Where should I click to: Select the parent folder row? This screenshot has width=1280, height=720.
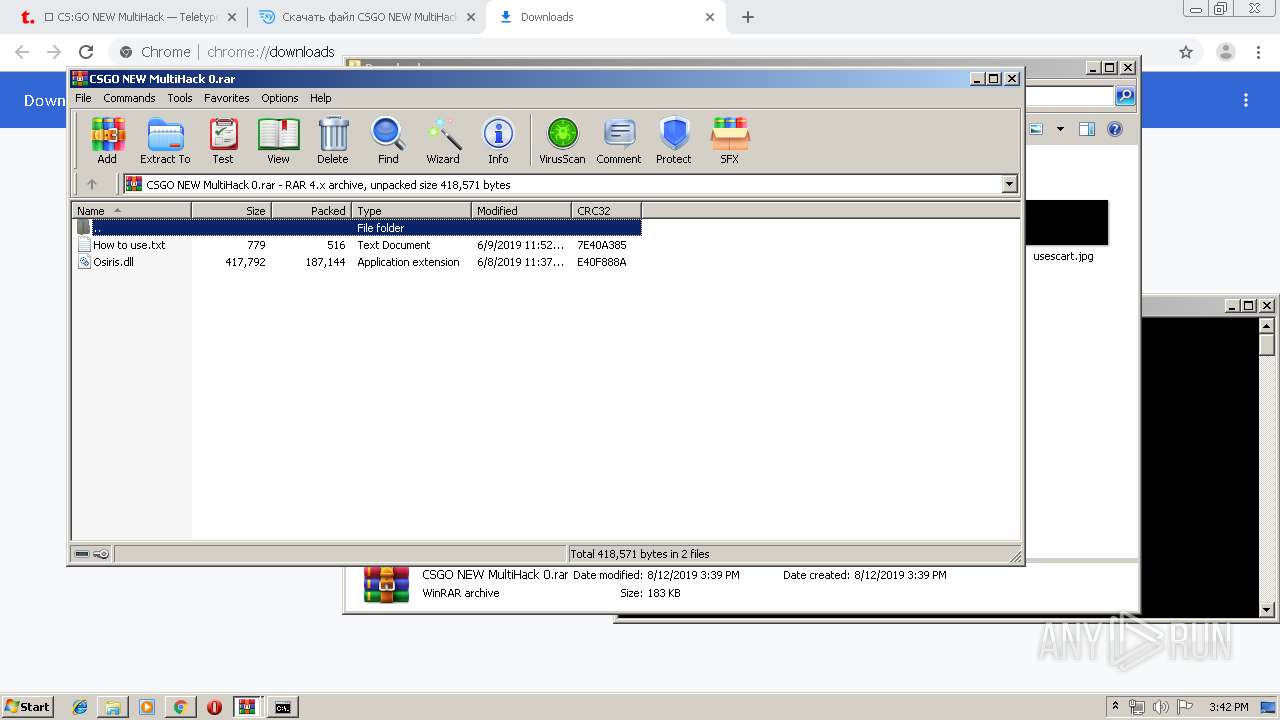click(357, 228)
